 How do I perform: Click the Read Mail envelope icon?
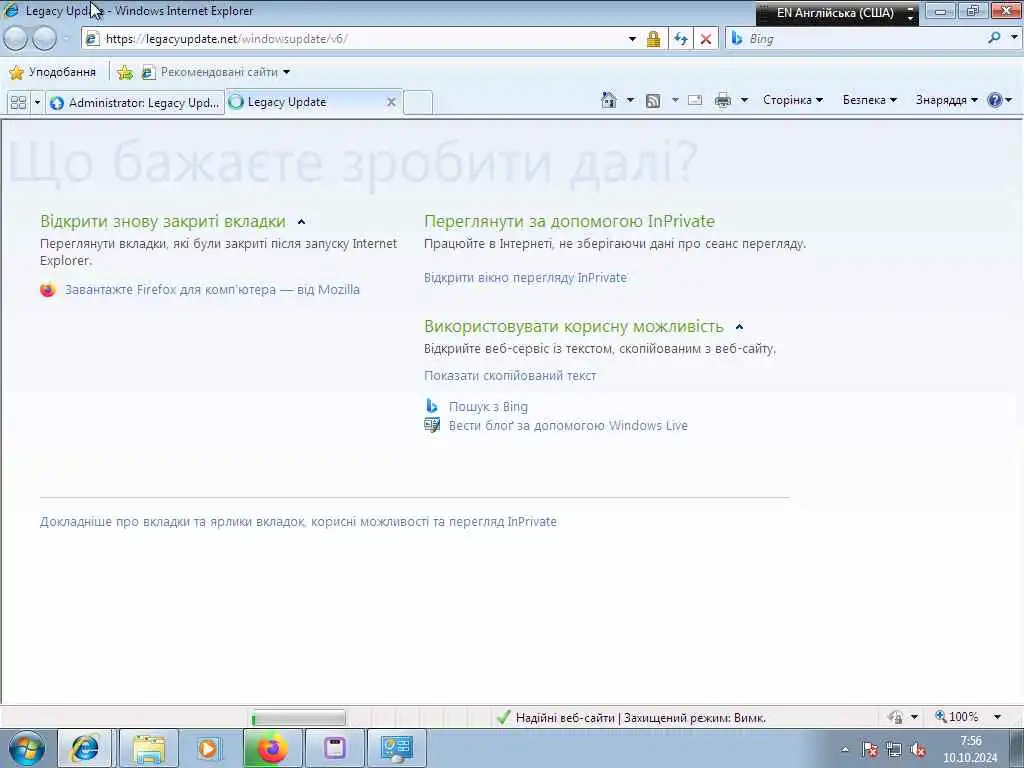[x=695, y=100]
